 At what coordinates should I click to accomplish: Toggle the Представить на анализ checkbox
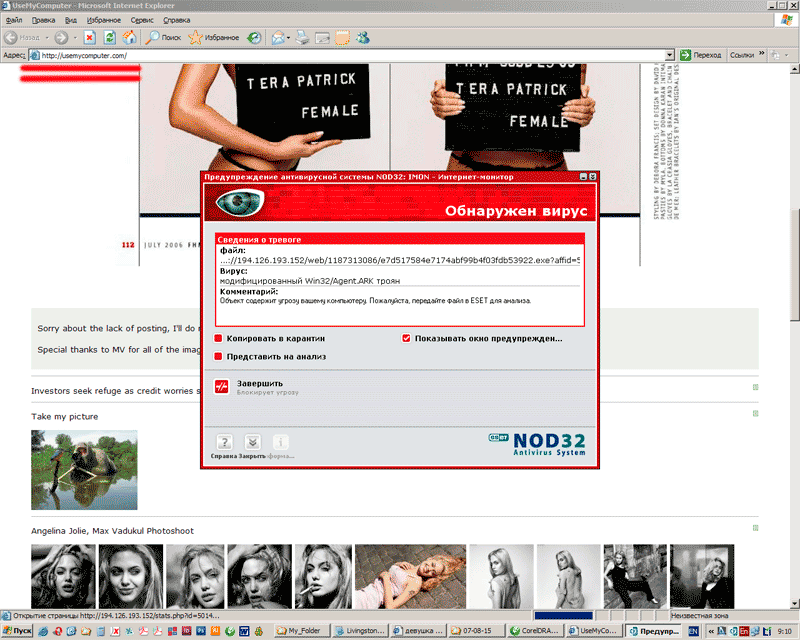[218, 357]
